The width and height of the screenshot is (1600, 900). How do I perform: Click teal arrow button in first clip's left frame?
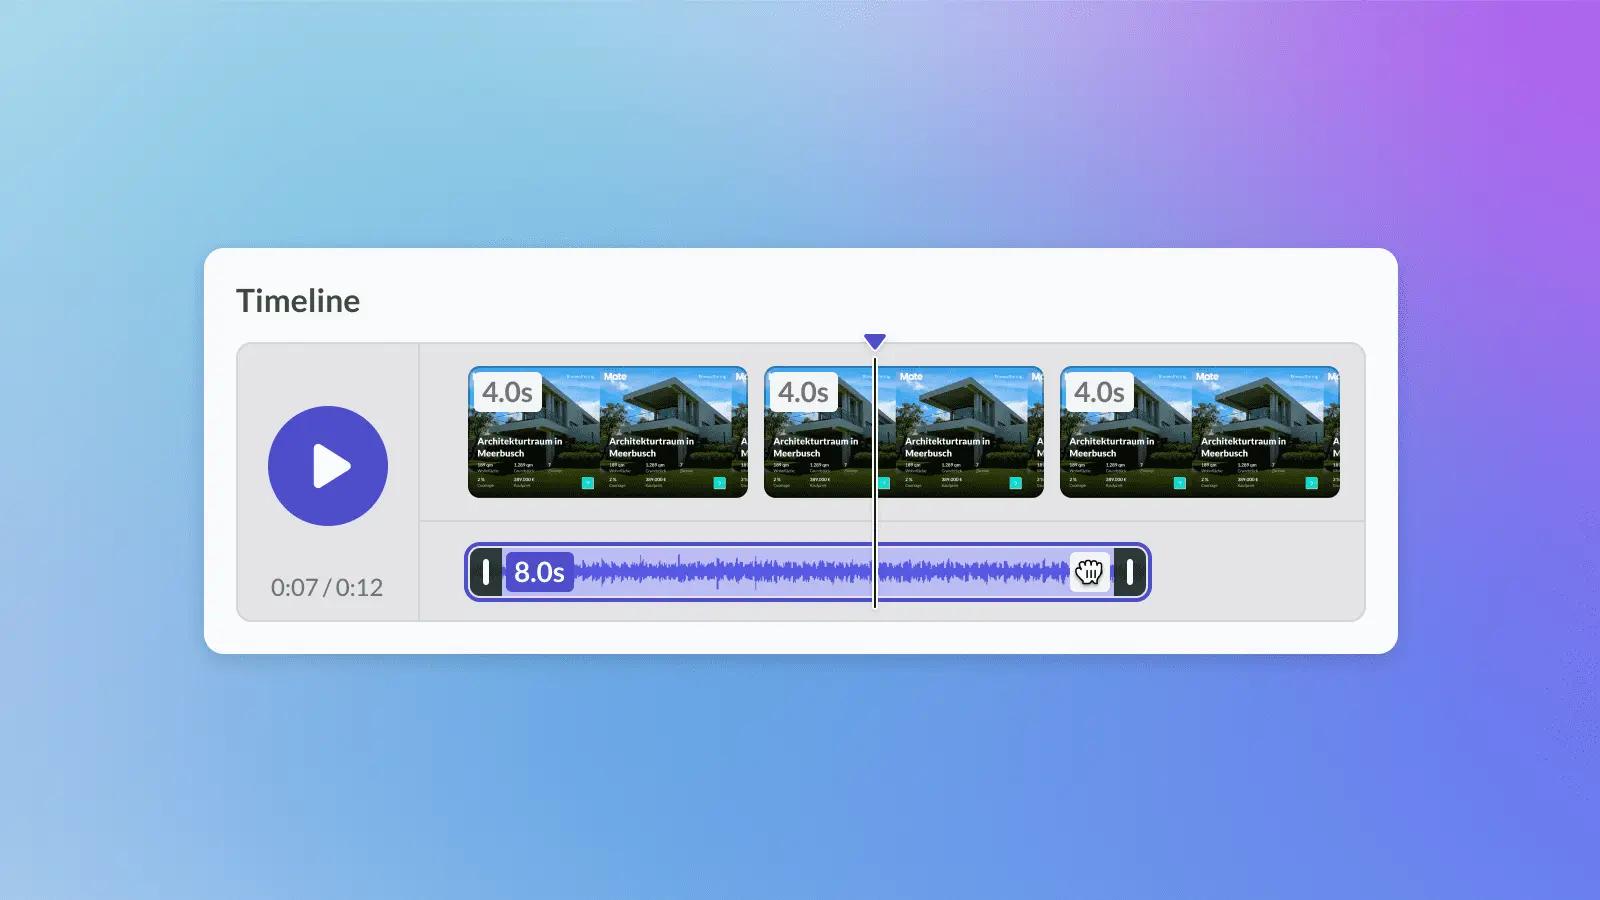pyautogui.click(x=588, y=483)
